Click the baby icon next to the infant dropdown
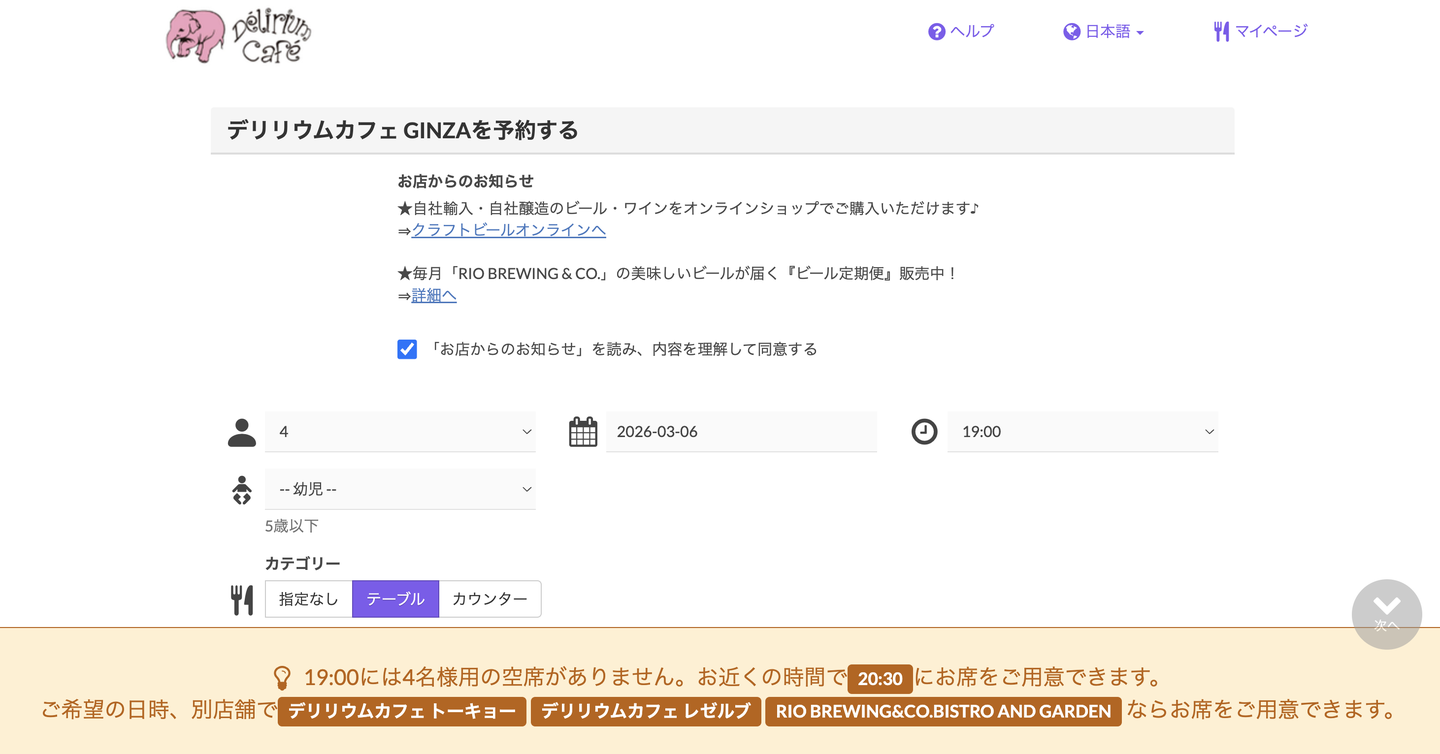This screenshot has width=1440, height=754. pyautogui.click(x=242, y=489)
